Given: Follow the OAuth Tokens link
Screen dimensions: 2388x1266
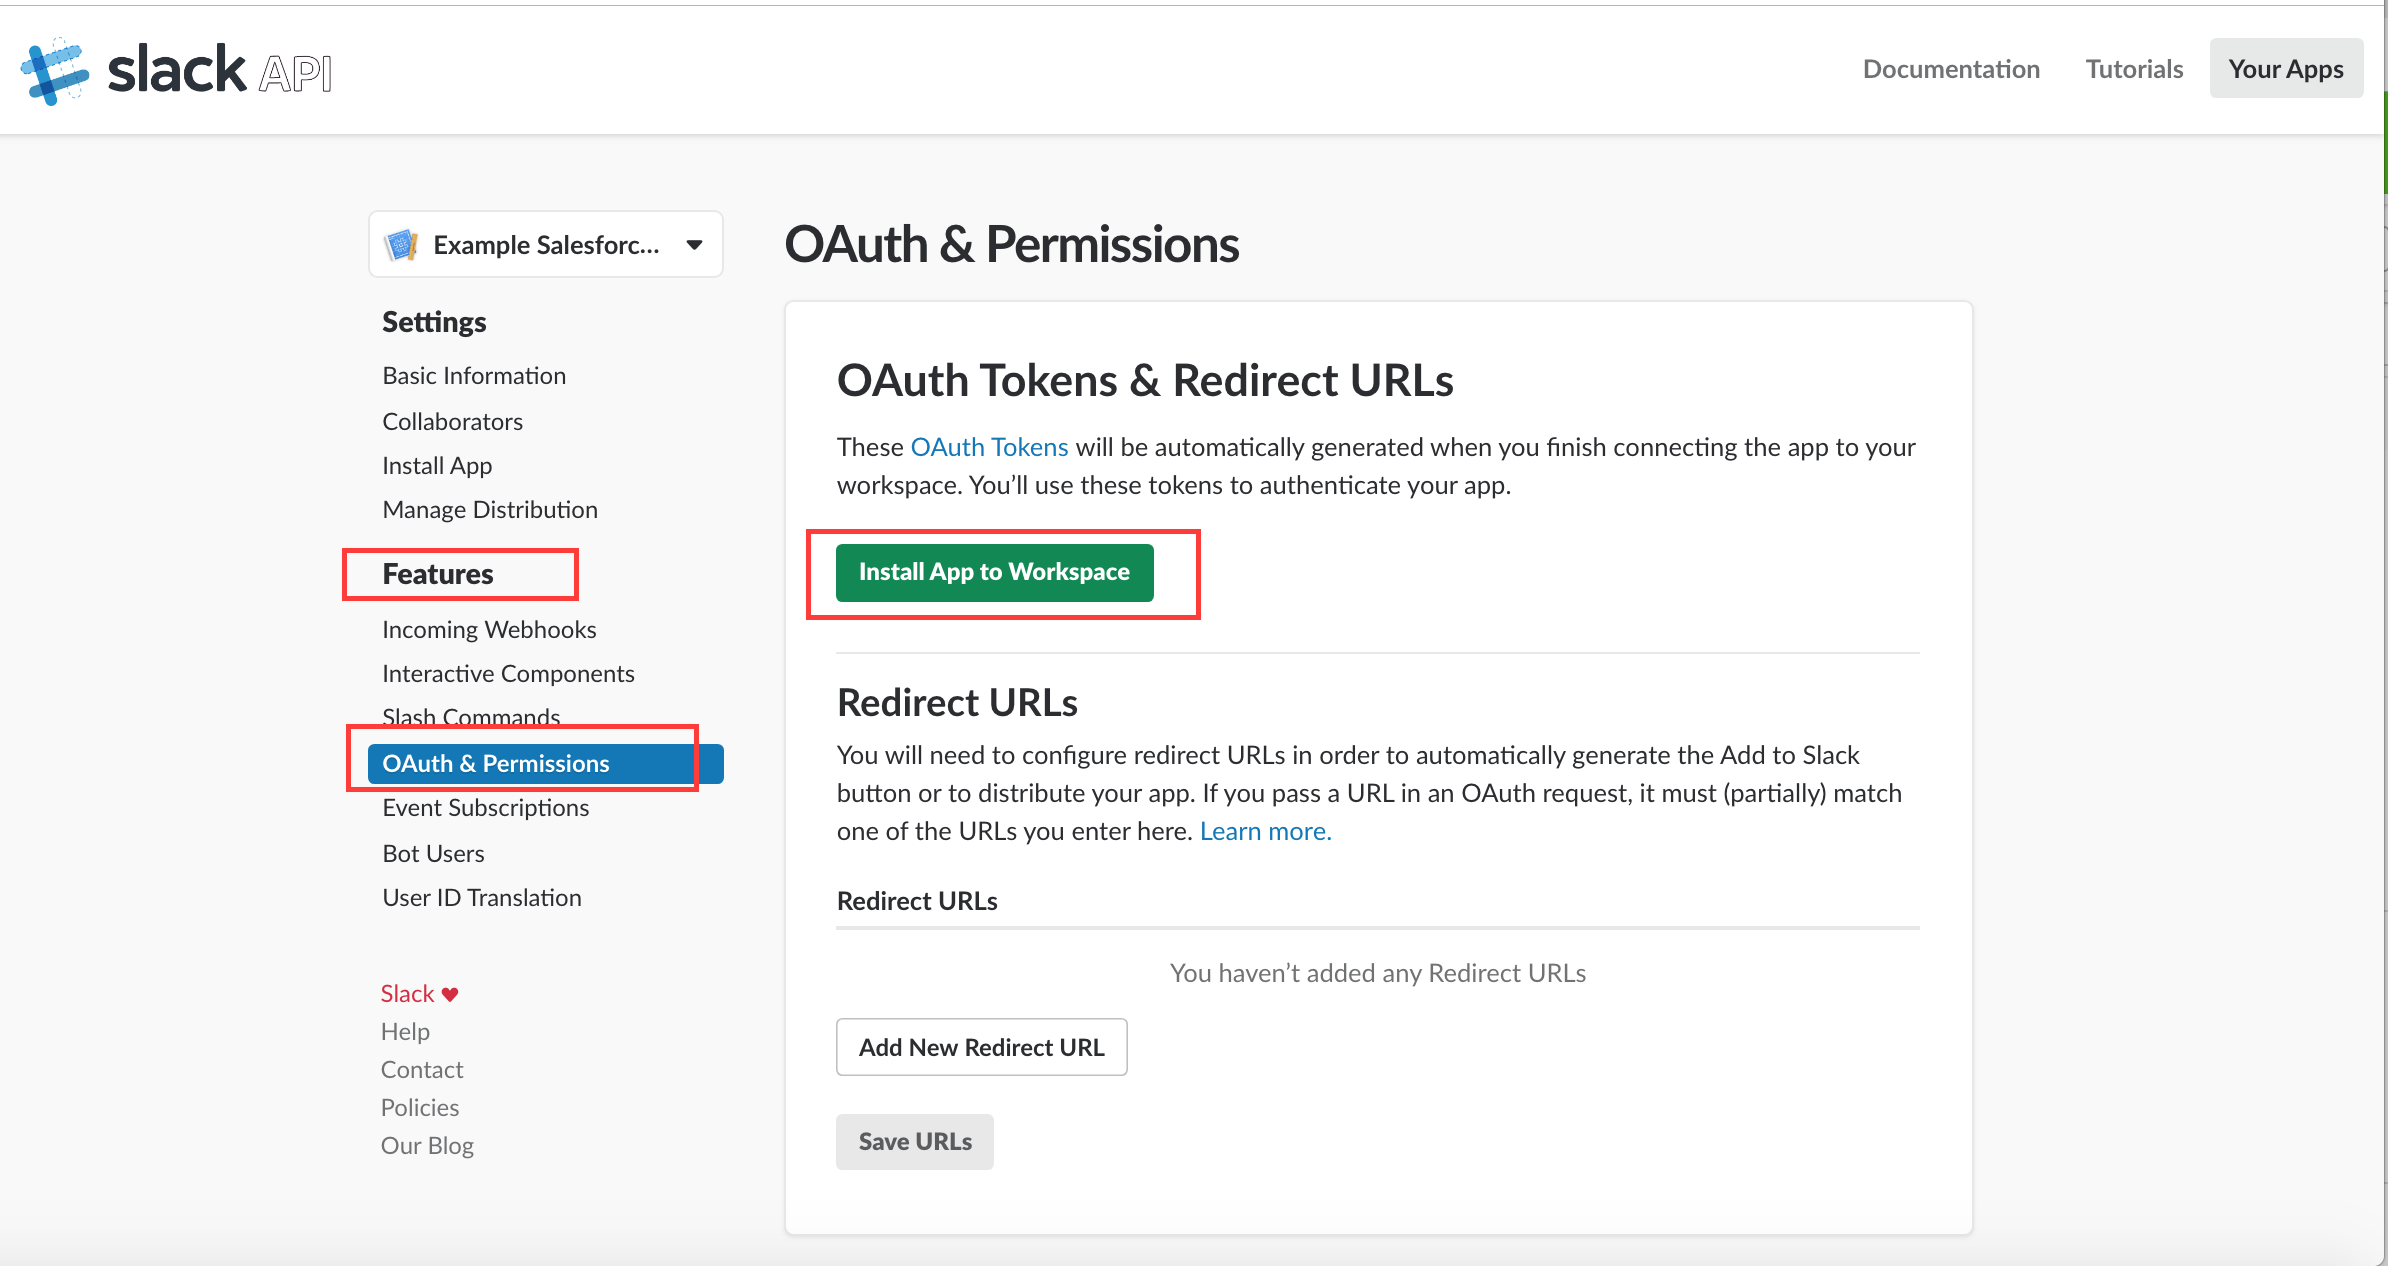Looking at the screenshot, I should tap(989, 447).
